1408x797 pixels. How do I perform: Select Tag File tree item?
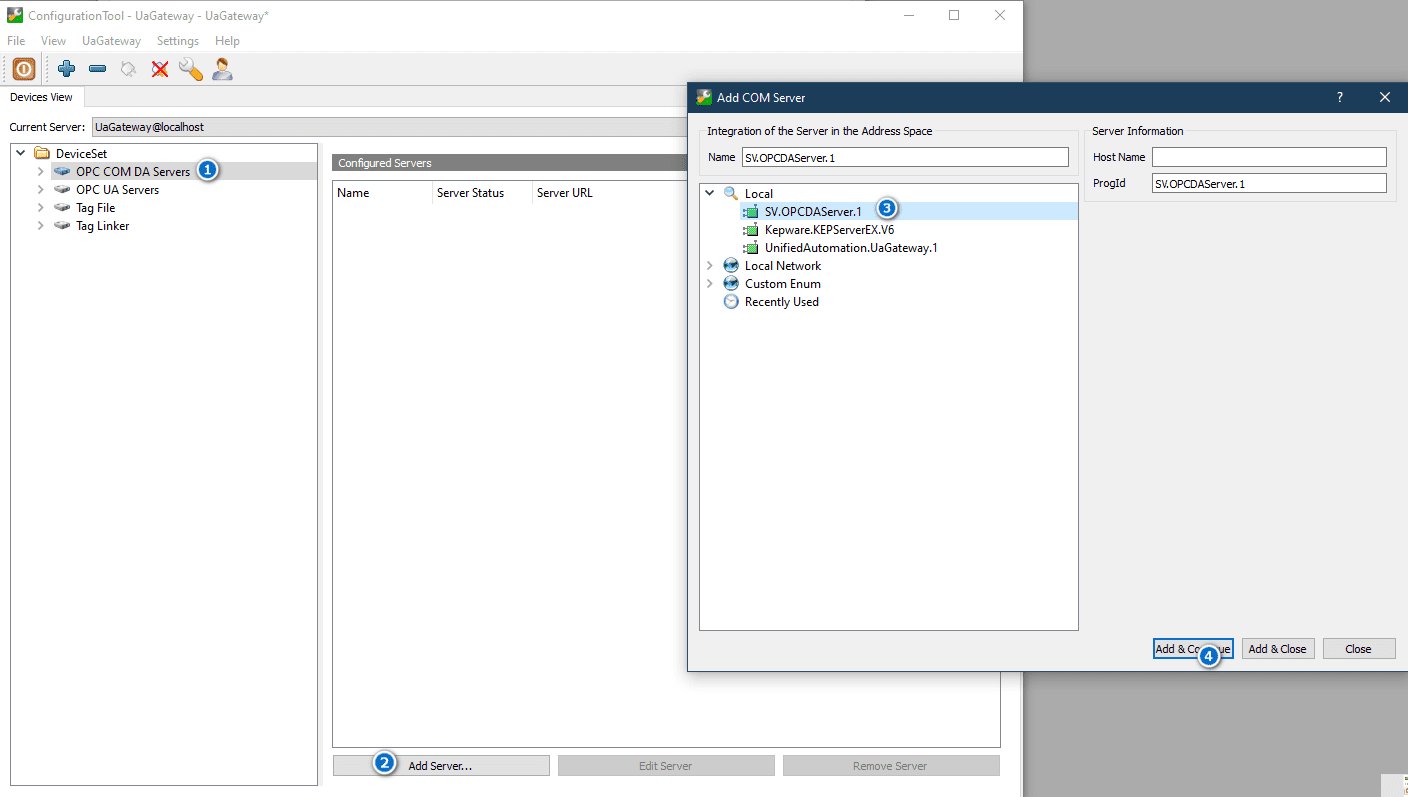click(96, 208)
